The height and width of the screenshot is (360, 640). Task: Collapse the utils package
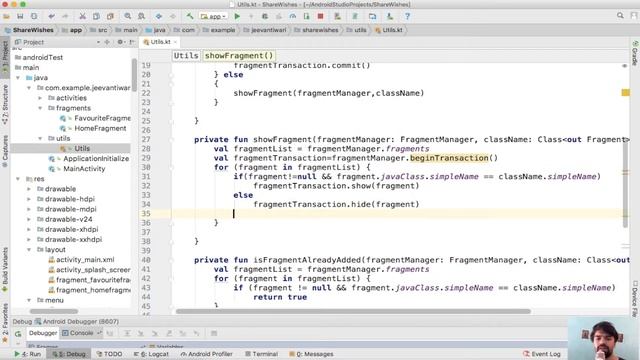(x=40, y=138)
